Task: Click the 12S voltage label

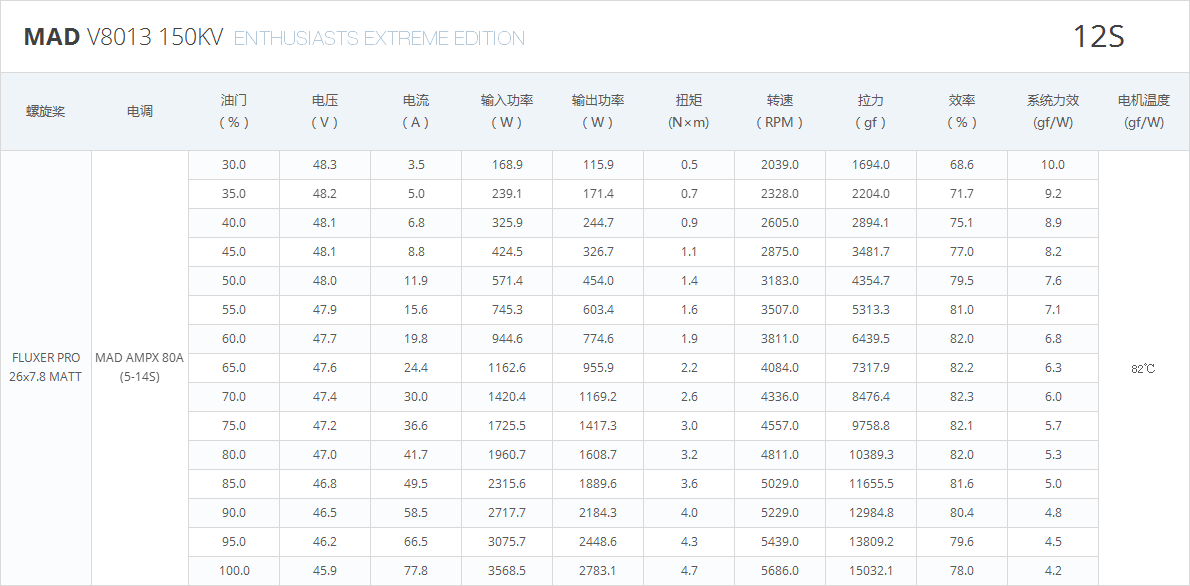Action: coord(1098,37)
